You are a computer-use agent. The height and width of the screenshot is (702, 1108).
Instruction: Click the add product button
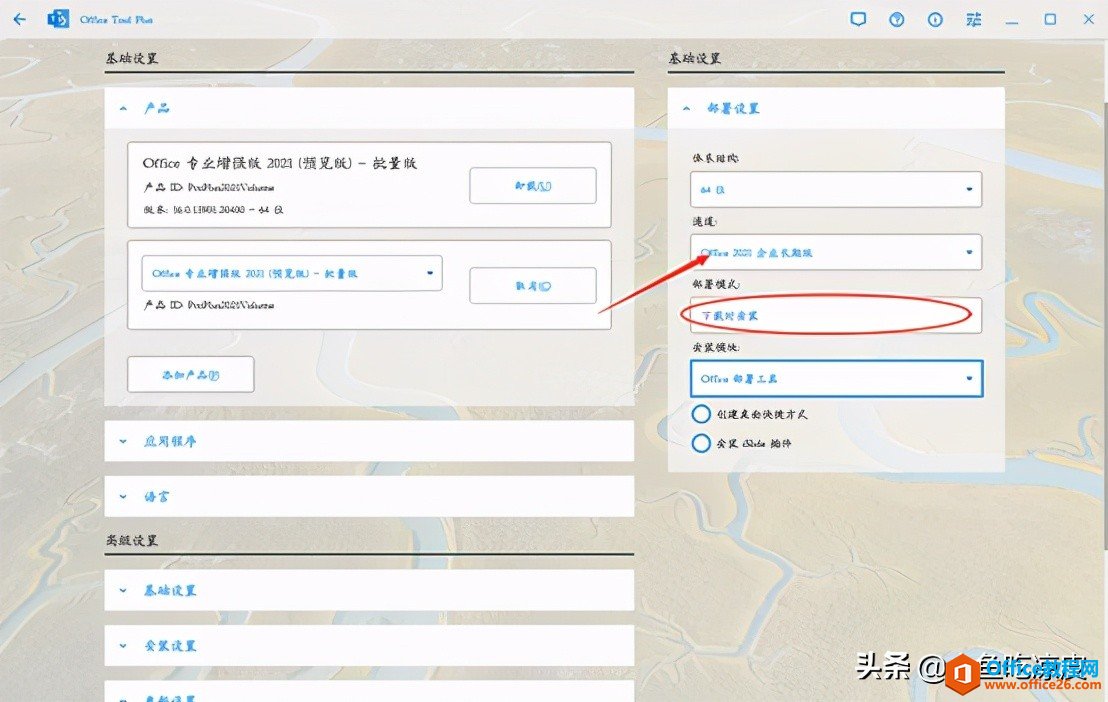190,373
